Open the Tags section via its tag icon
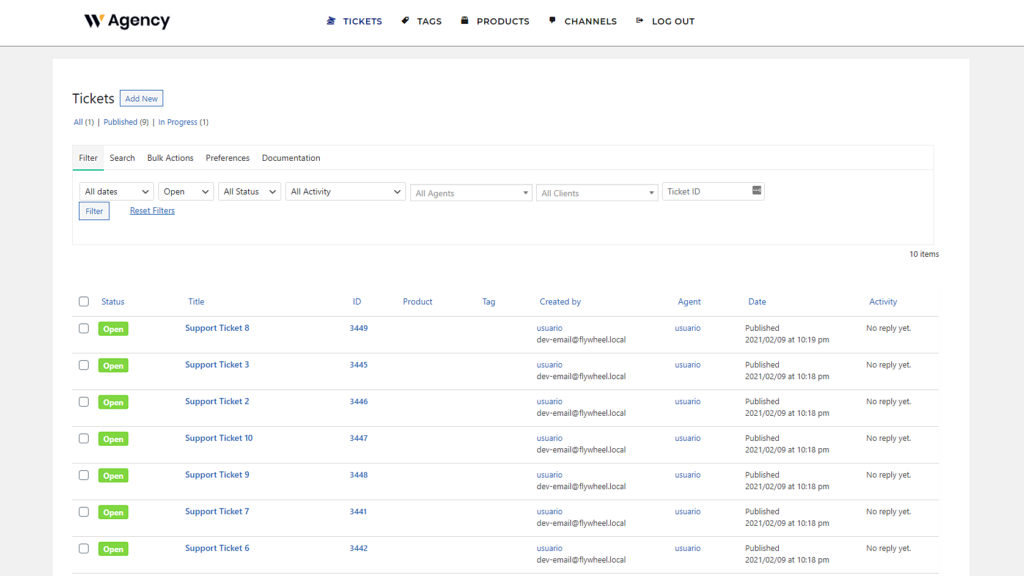The image size is (1024, 576). [x=403, y=21]
